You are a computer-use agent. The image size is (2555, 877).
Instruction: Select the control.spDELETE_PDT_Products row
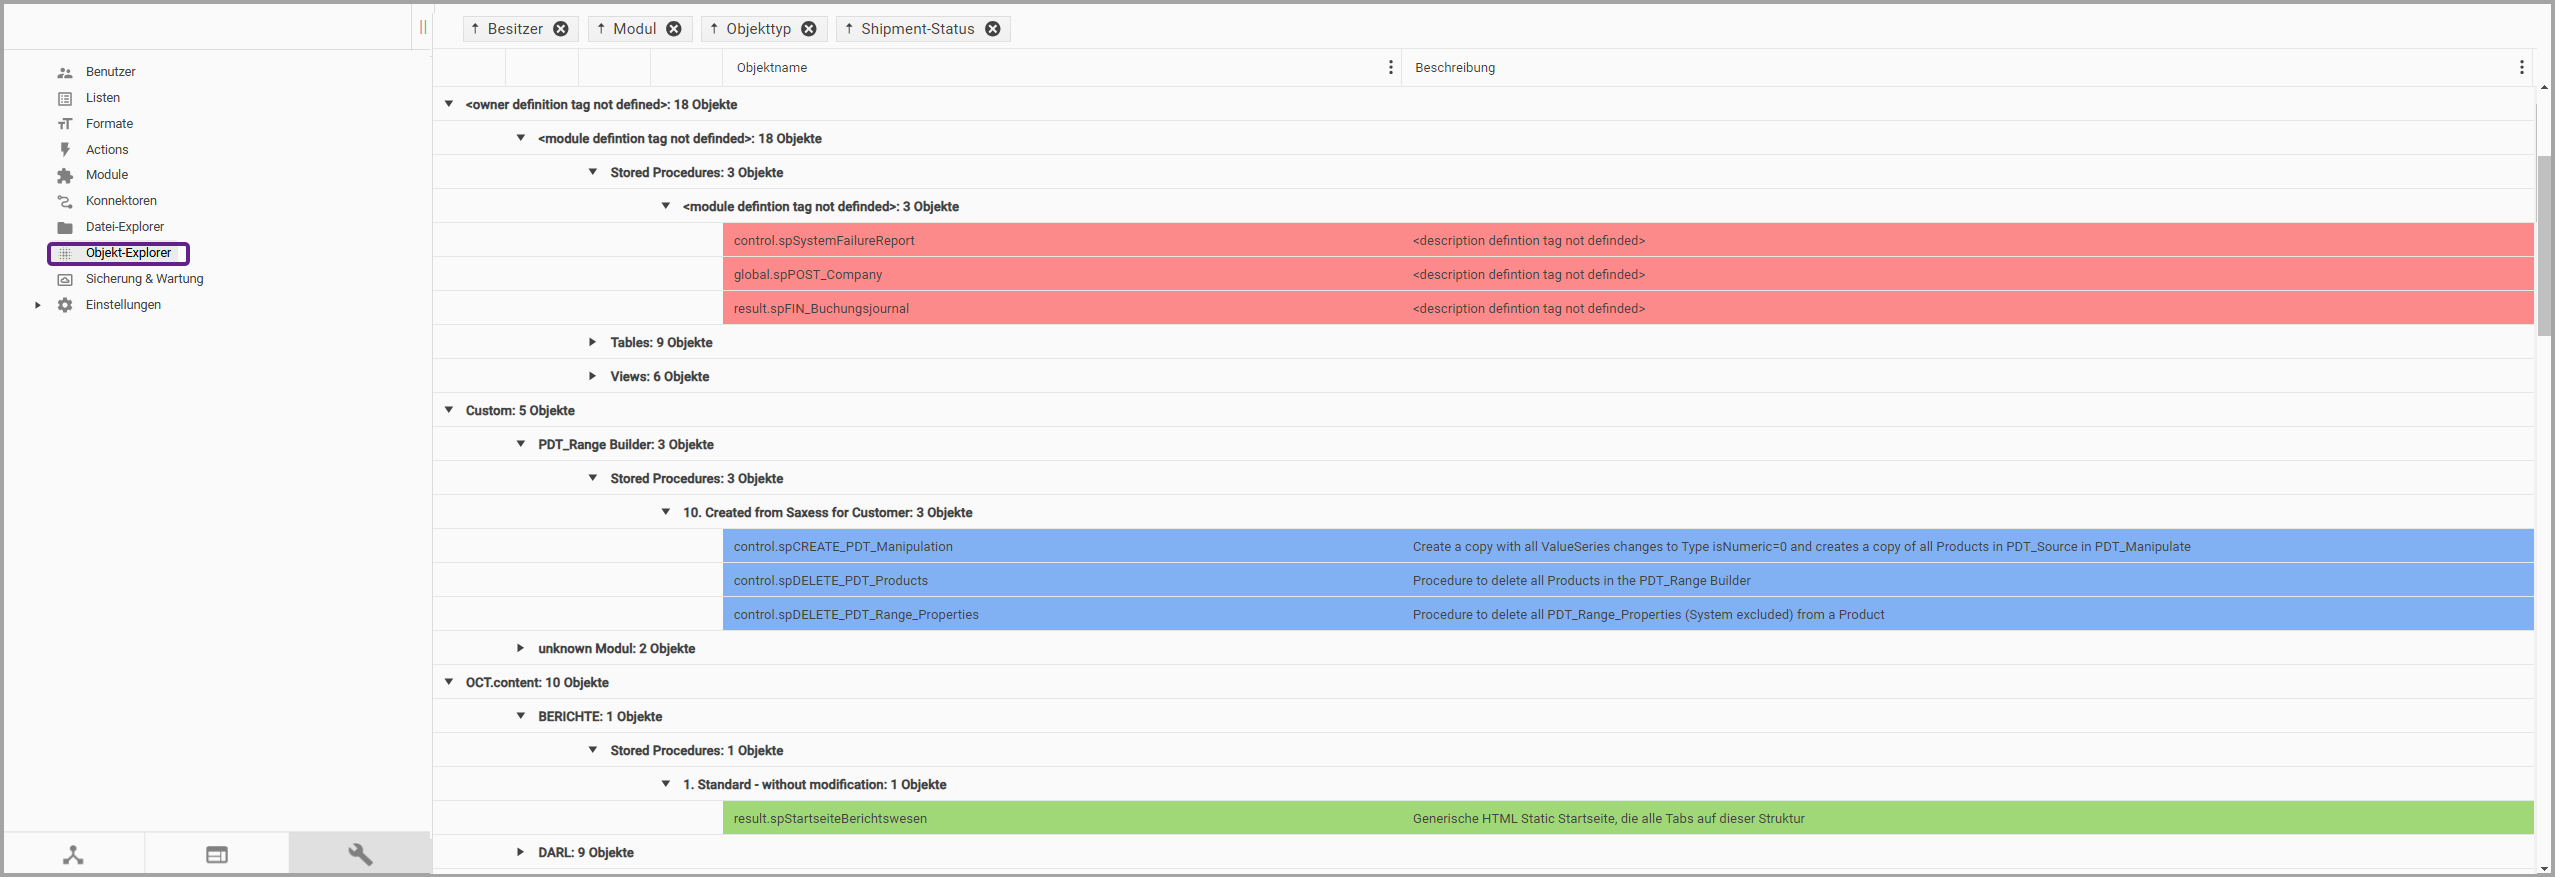(x=831, y=580)
